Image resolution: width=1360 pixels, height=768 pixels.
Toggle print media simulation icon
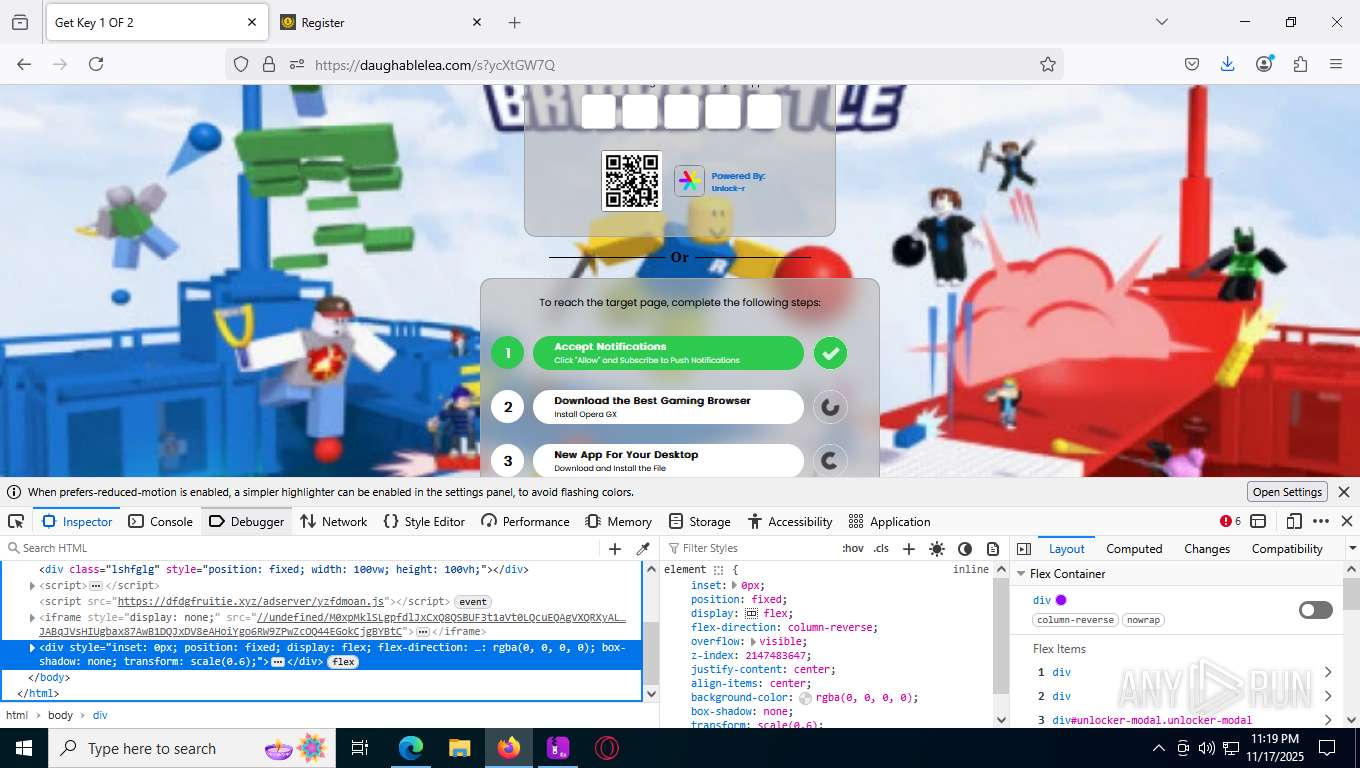[x=993, y=548]
